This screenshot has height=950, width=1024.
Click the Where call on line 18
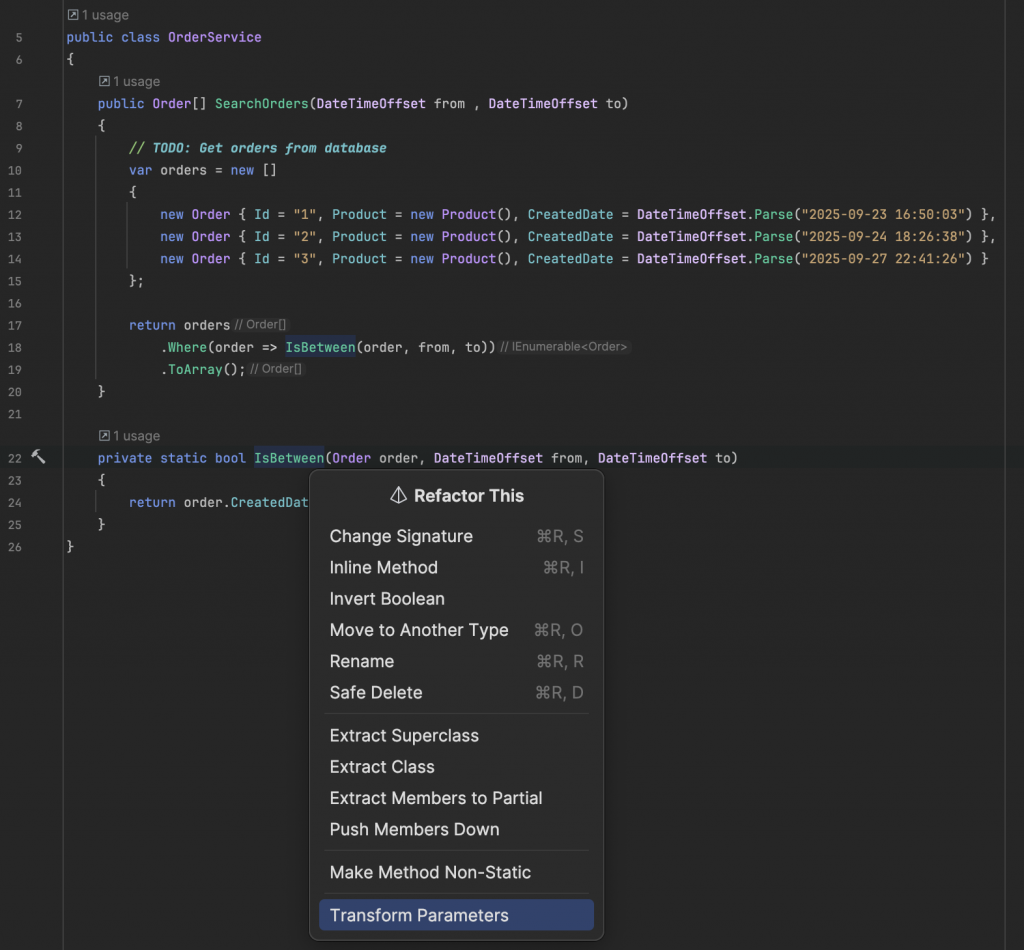pos(187,347)
